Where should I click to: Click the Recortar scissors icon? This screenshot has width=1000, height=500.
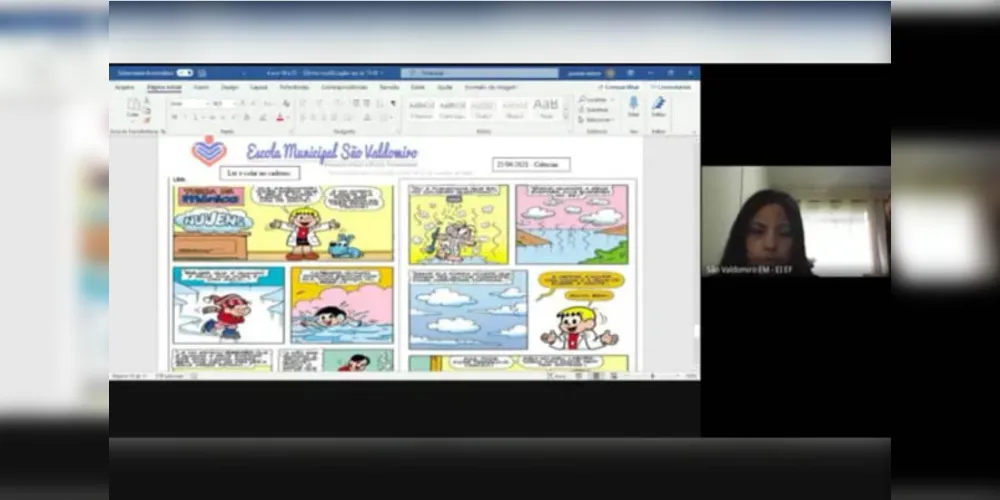(147, 100)
